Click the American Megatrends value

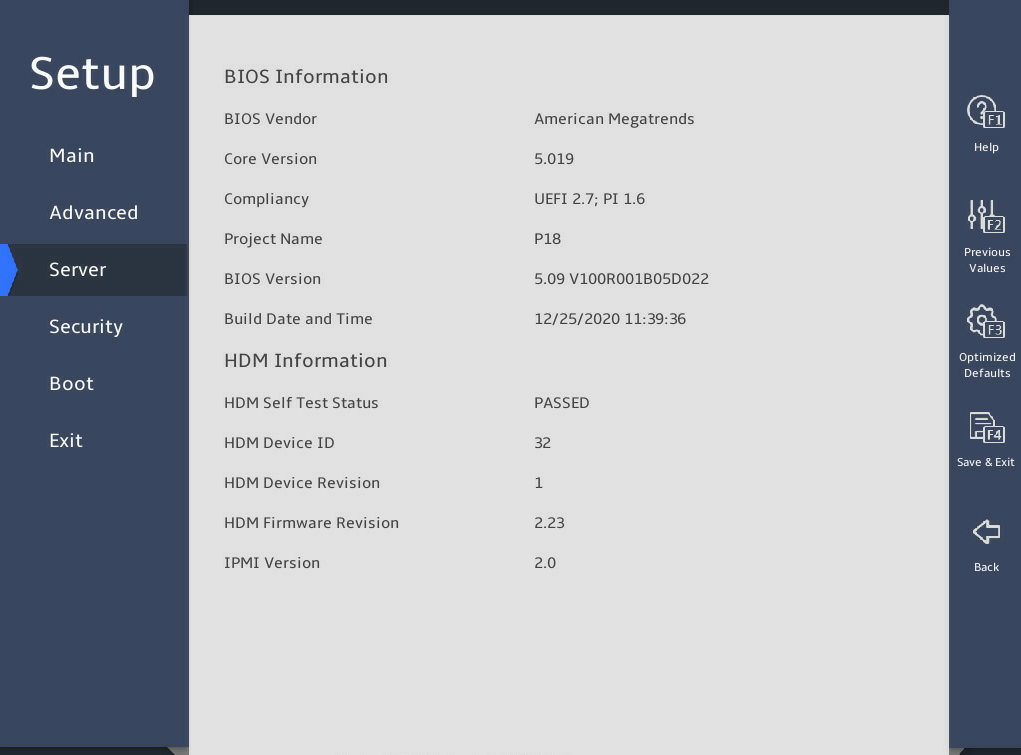point(614,119)
